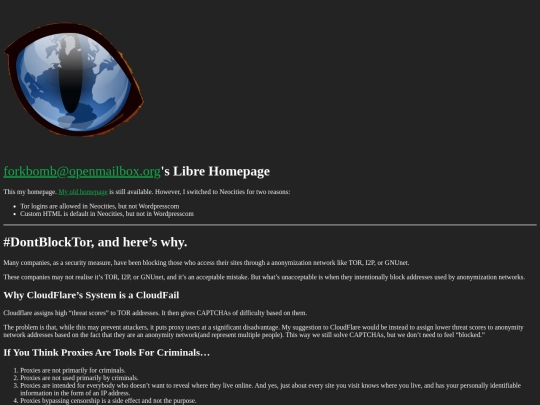
Task: Follow the 'My old homepage' link
Action: pos(83,192)
